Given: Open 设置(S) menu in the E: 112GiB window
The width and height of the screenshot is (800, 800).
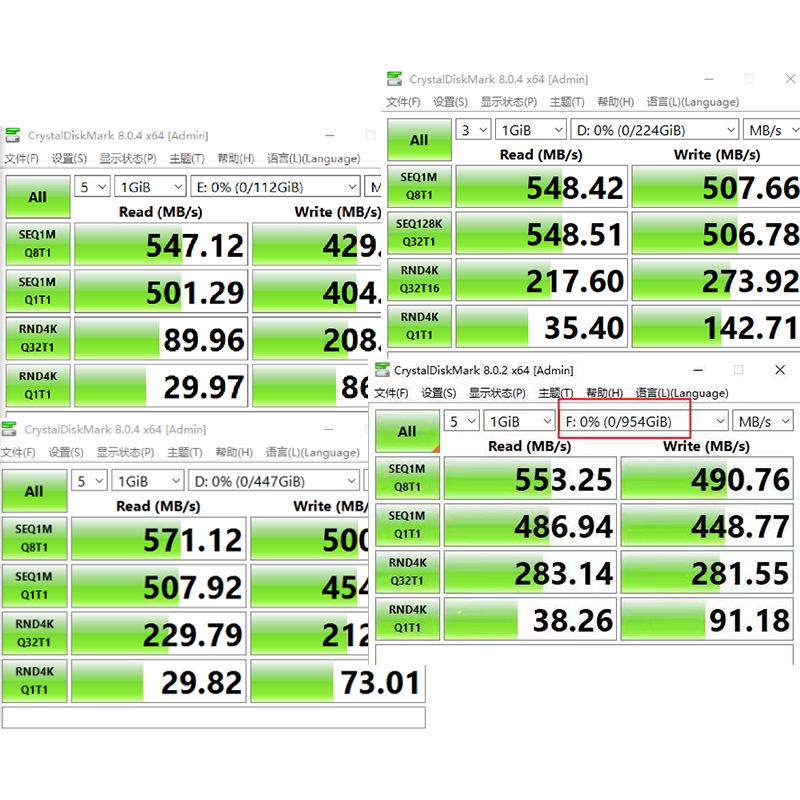Looking at the screenshot, I should (x=69, y=159).
